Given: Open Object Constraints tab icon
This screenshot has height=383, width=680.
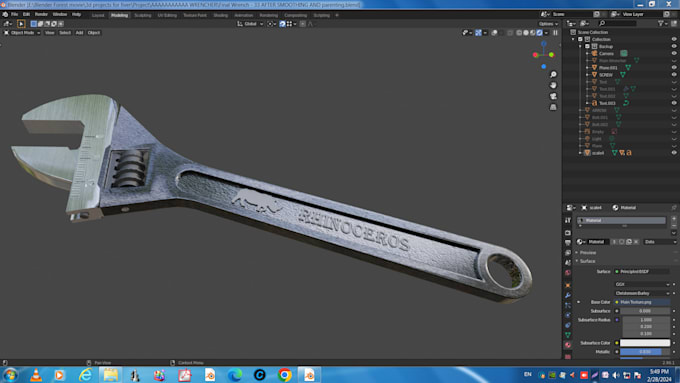Looking at the screenshot, I should pyautogui.click(x=568, y=325).
